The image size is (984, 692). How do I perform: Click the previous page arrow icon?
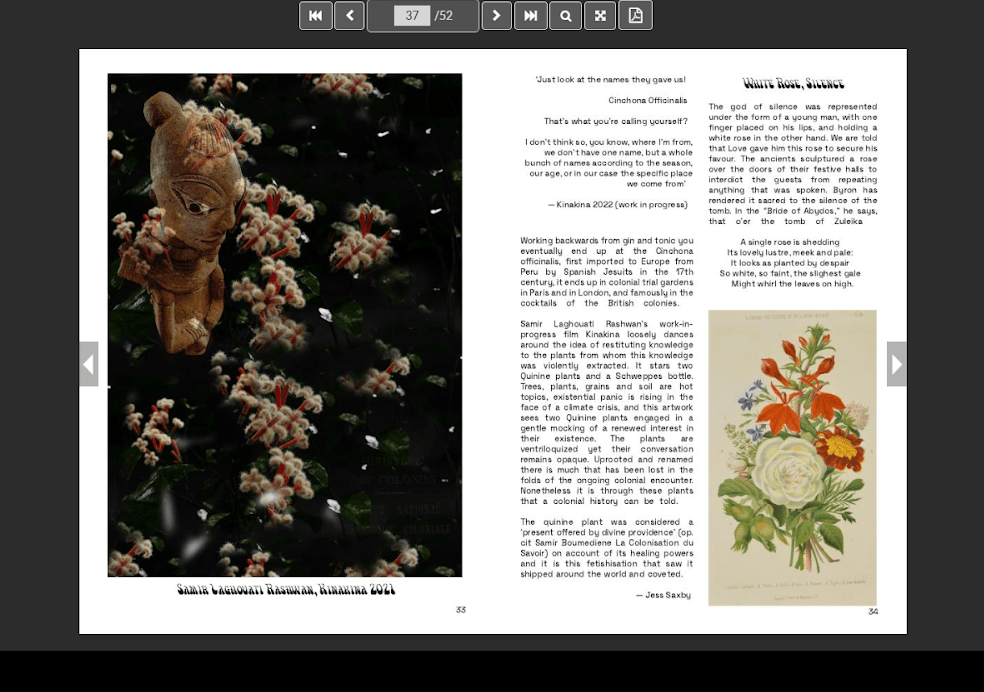[x=349, y=16]
